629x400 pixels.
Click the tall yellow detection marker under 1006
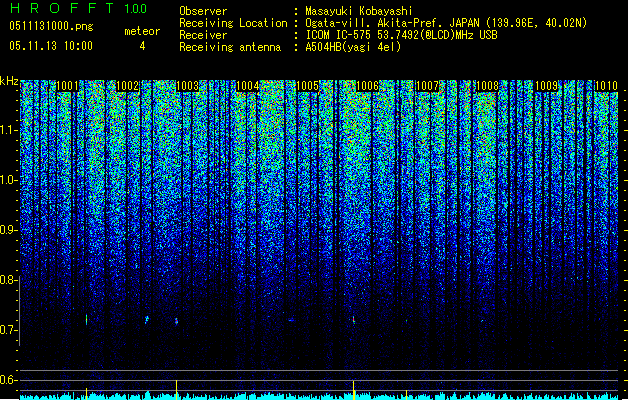coord(353,390)
